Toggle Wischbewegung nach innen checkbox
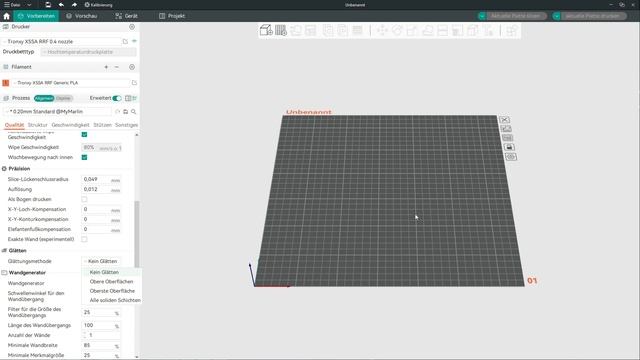The height and width of the screenshot is (360, 640). [84, 157]
